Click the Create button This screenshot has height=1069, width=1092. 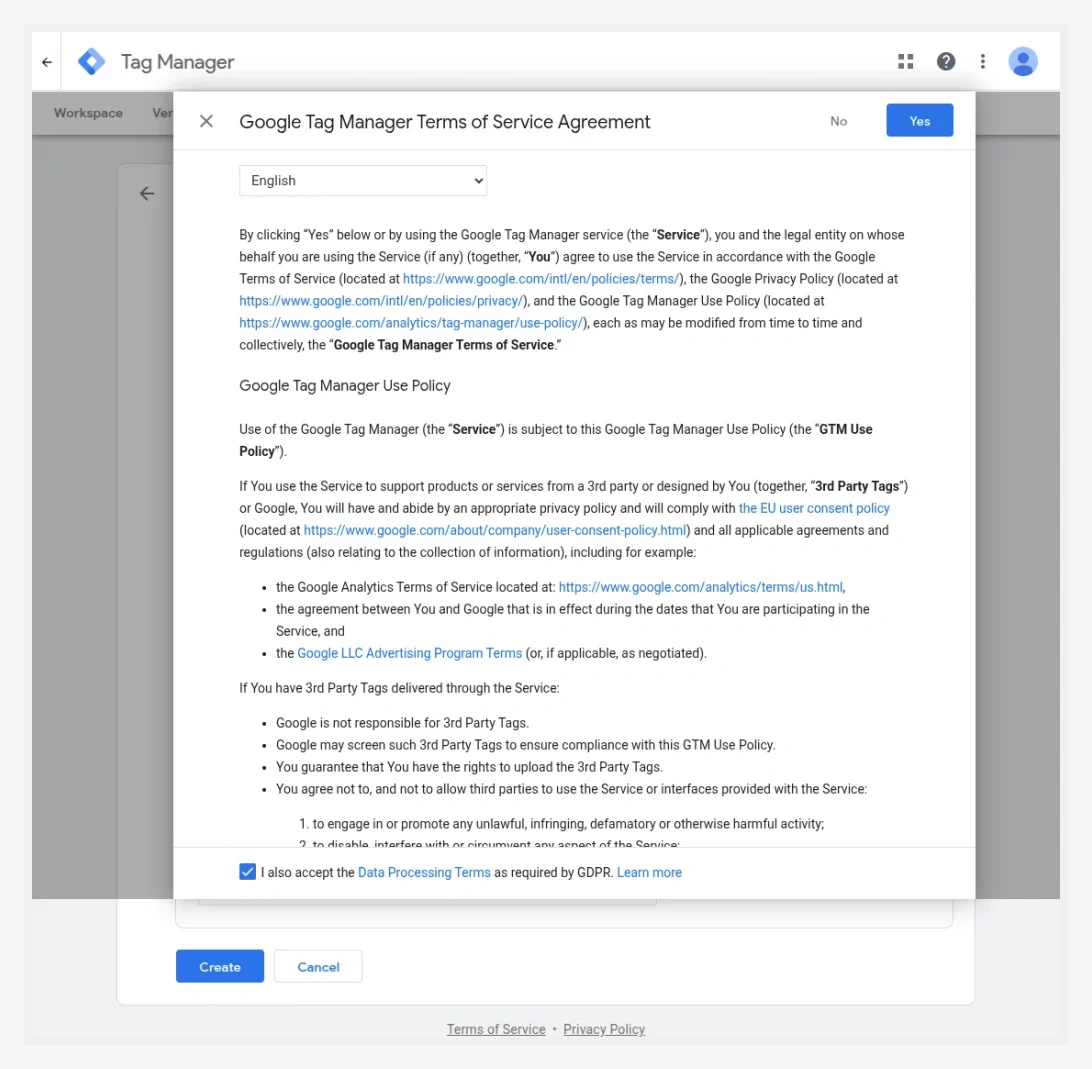(x=220, y=967)
